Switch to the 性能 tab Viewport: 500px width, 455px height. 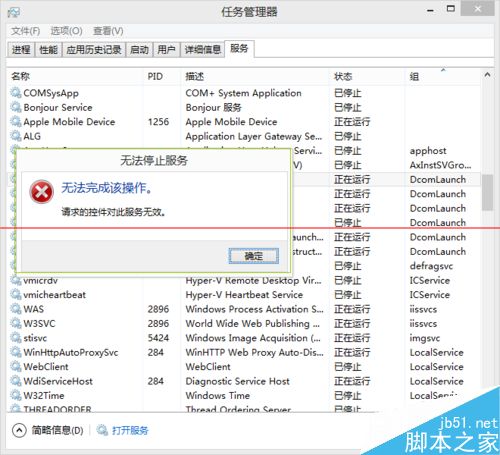click(x=48, y=50)
